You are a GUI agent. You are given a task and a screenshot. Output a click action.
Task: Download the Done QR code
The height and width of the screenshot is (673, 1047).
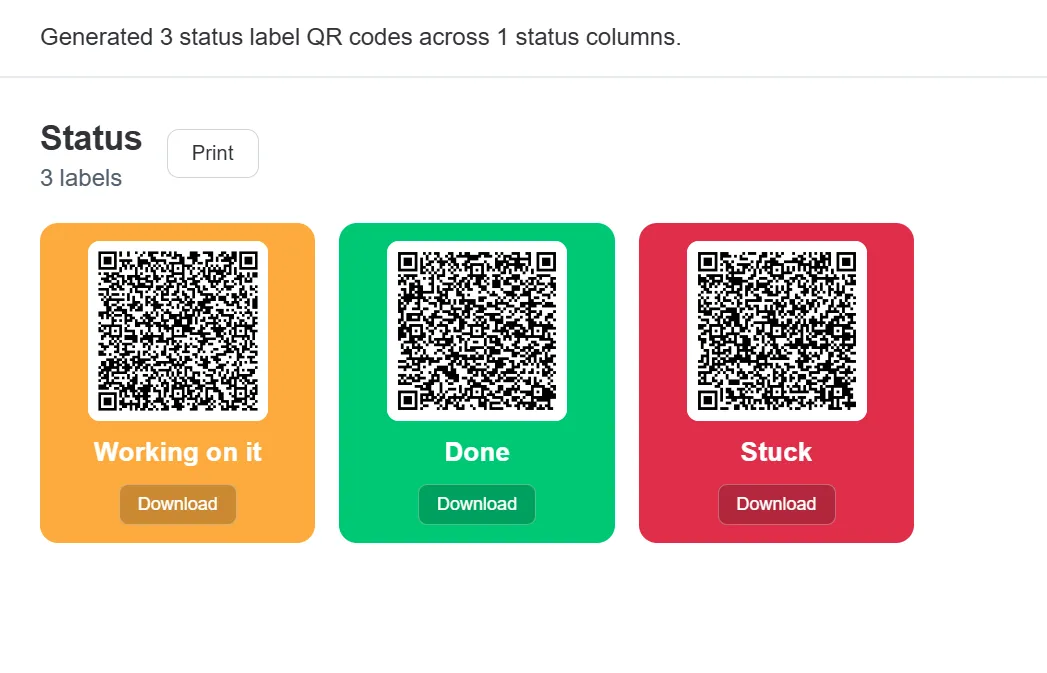pos(477,504)
